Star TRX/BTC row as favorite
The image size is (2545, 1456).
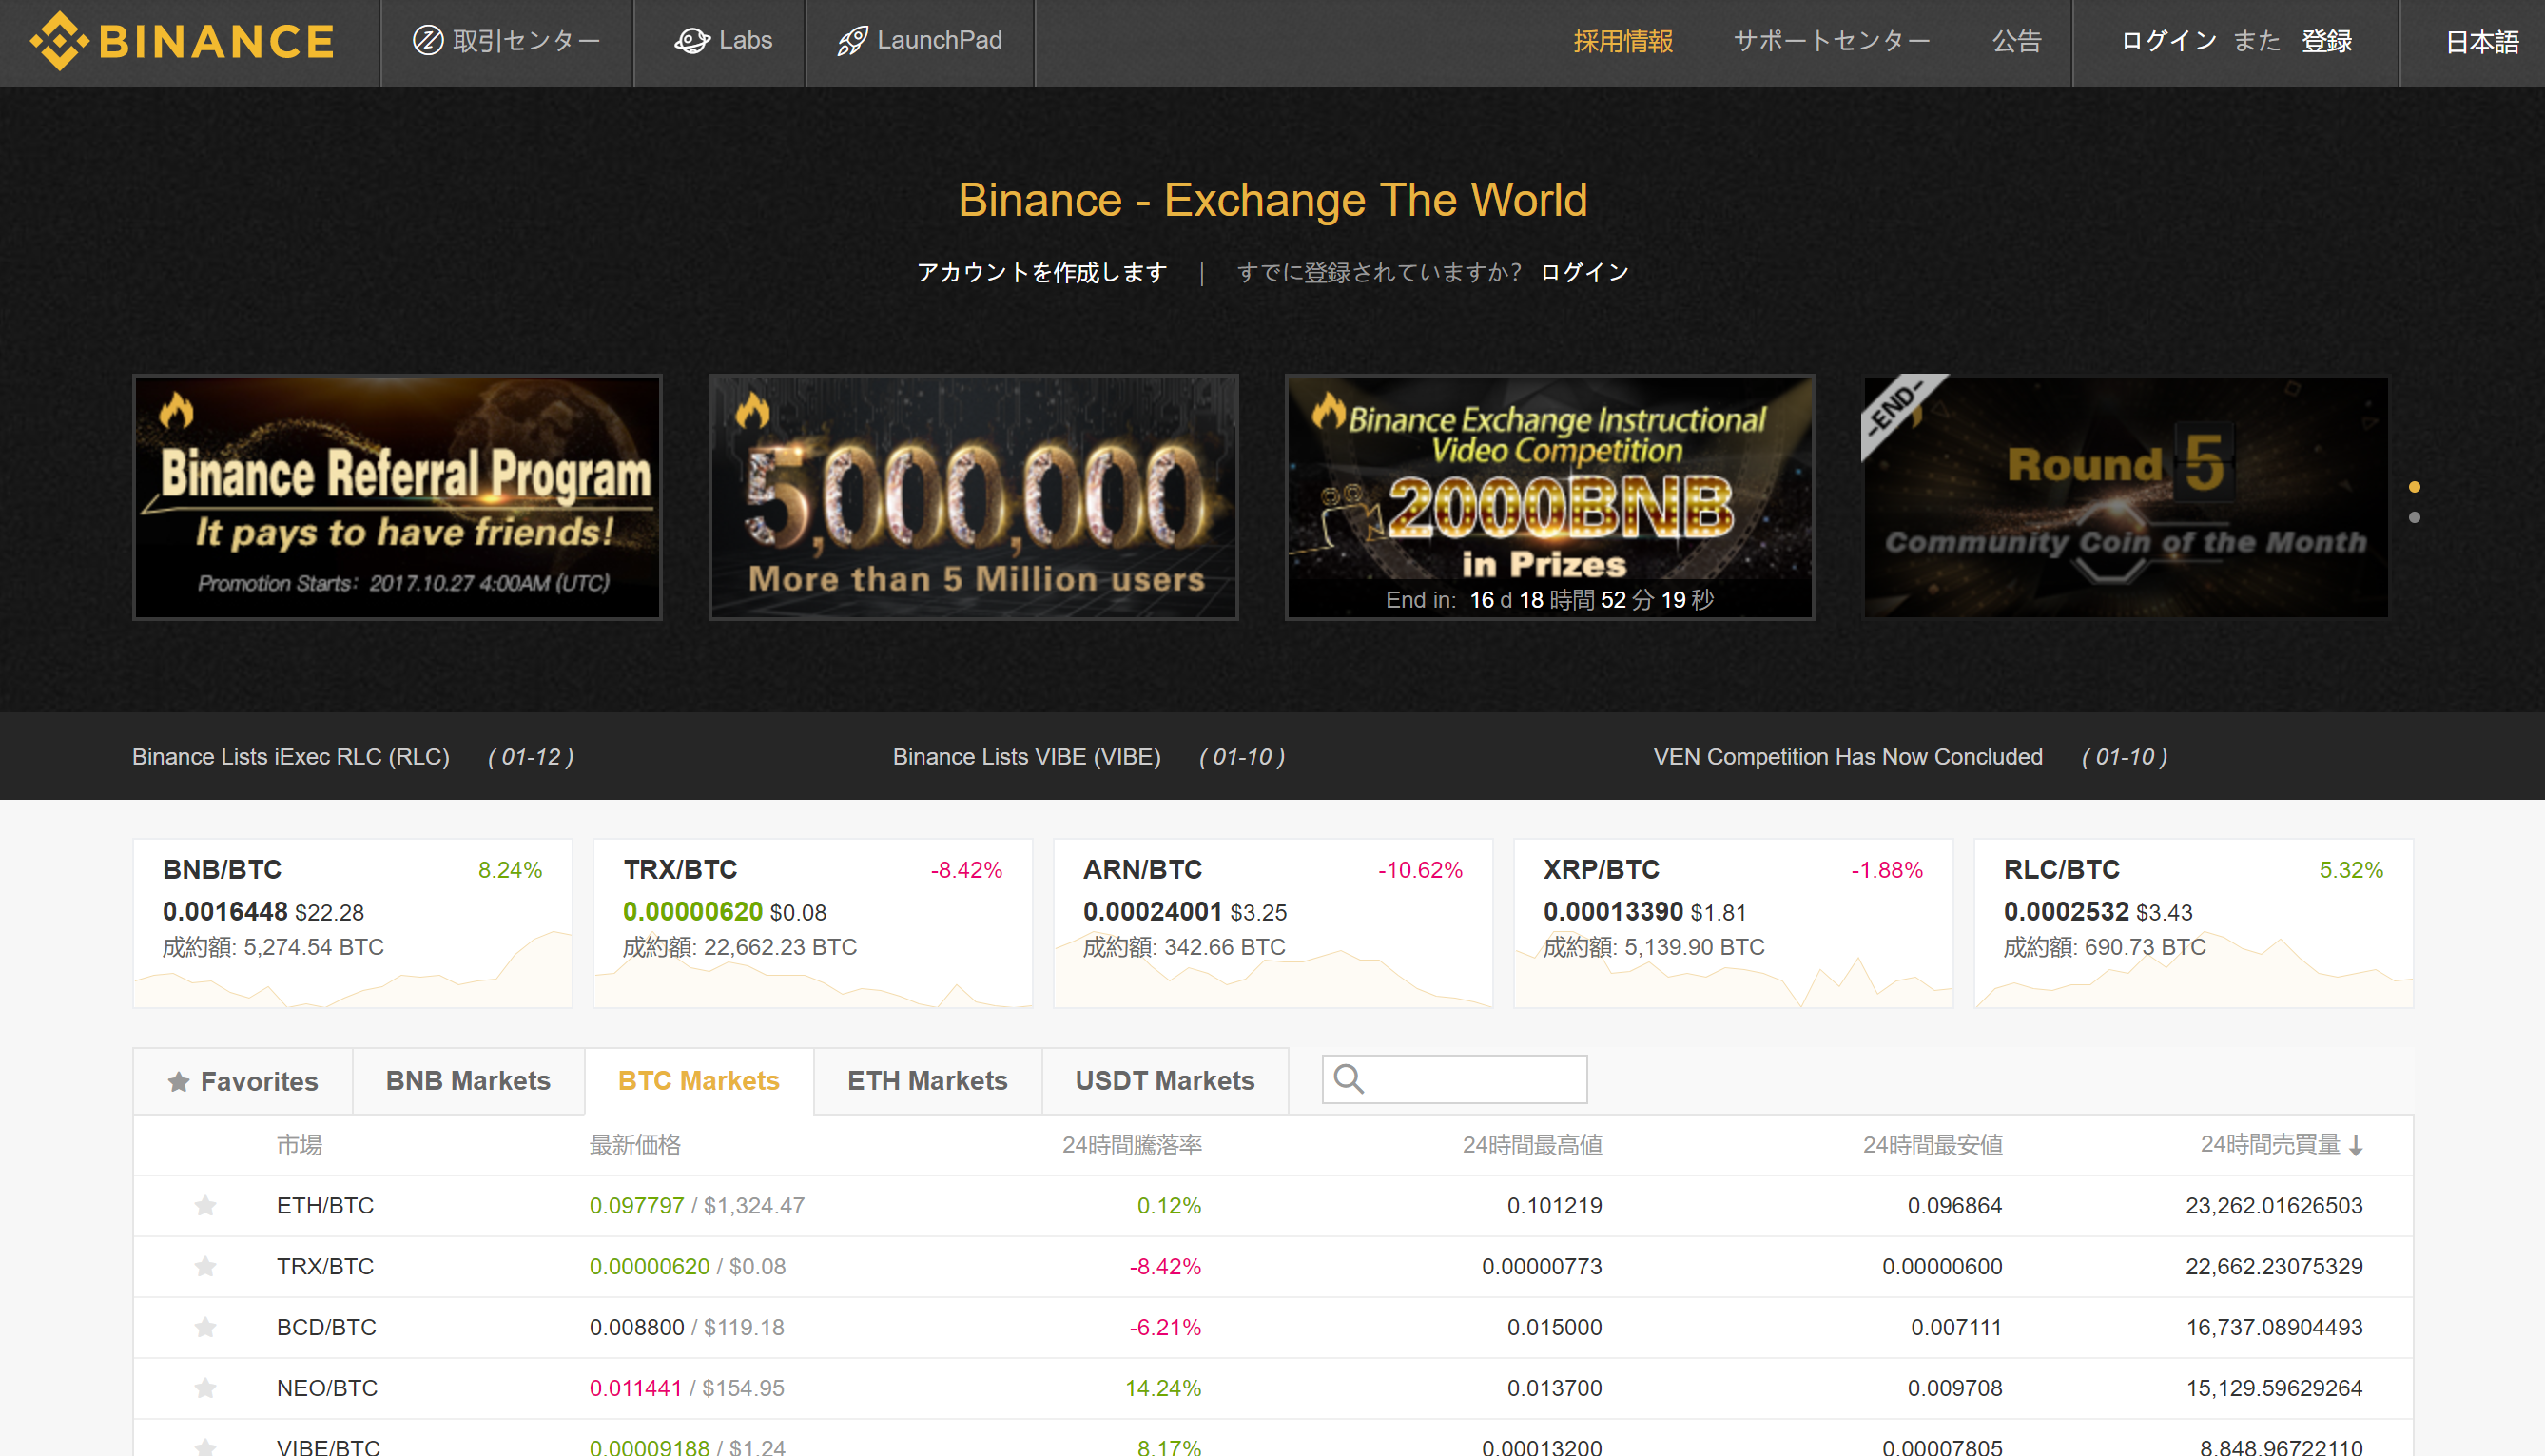pos(205,1267)
